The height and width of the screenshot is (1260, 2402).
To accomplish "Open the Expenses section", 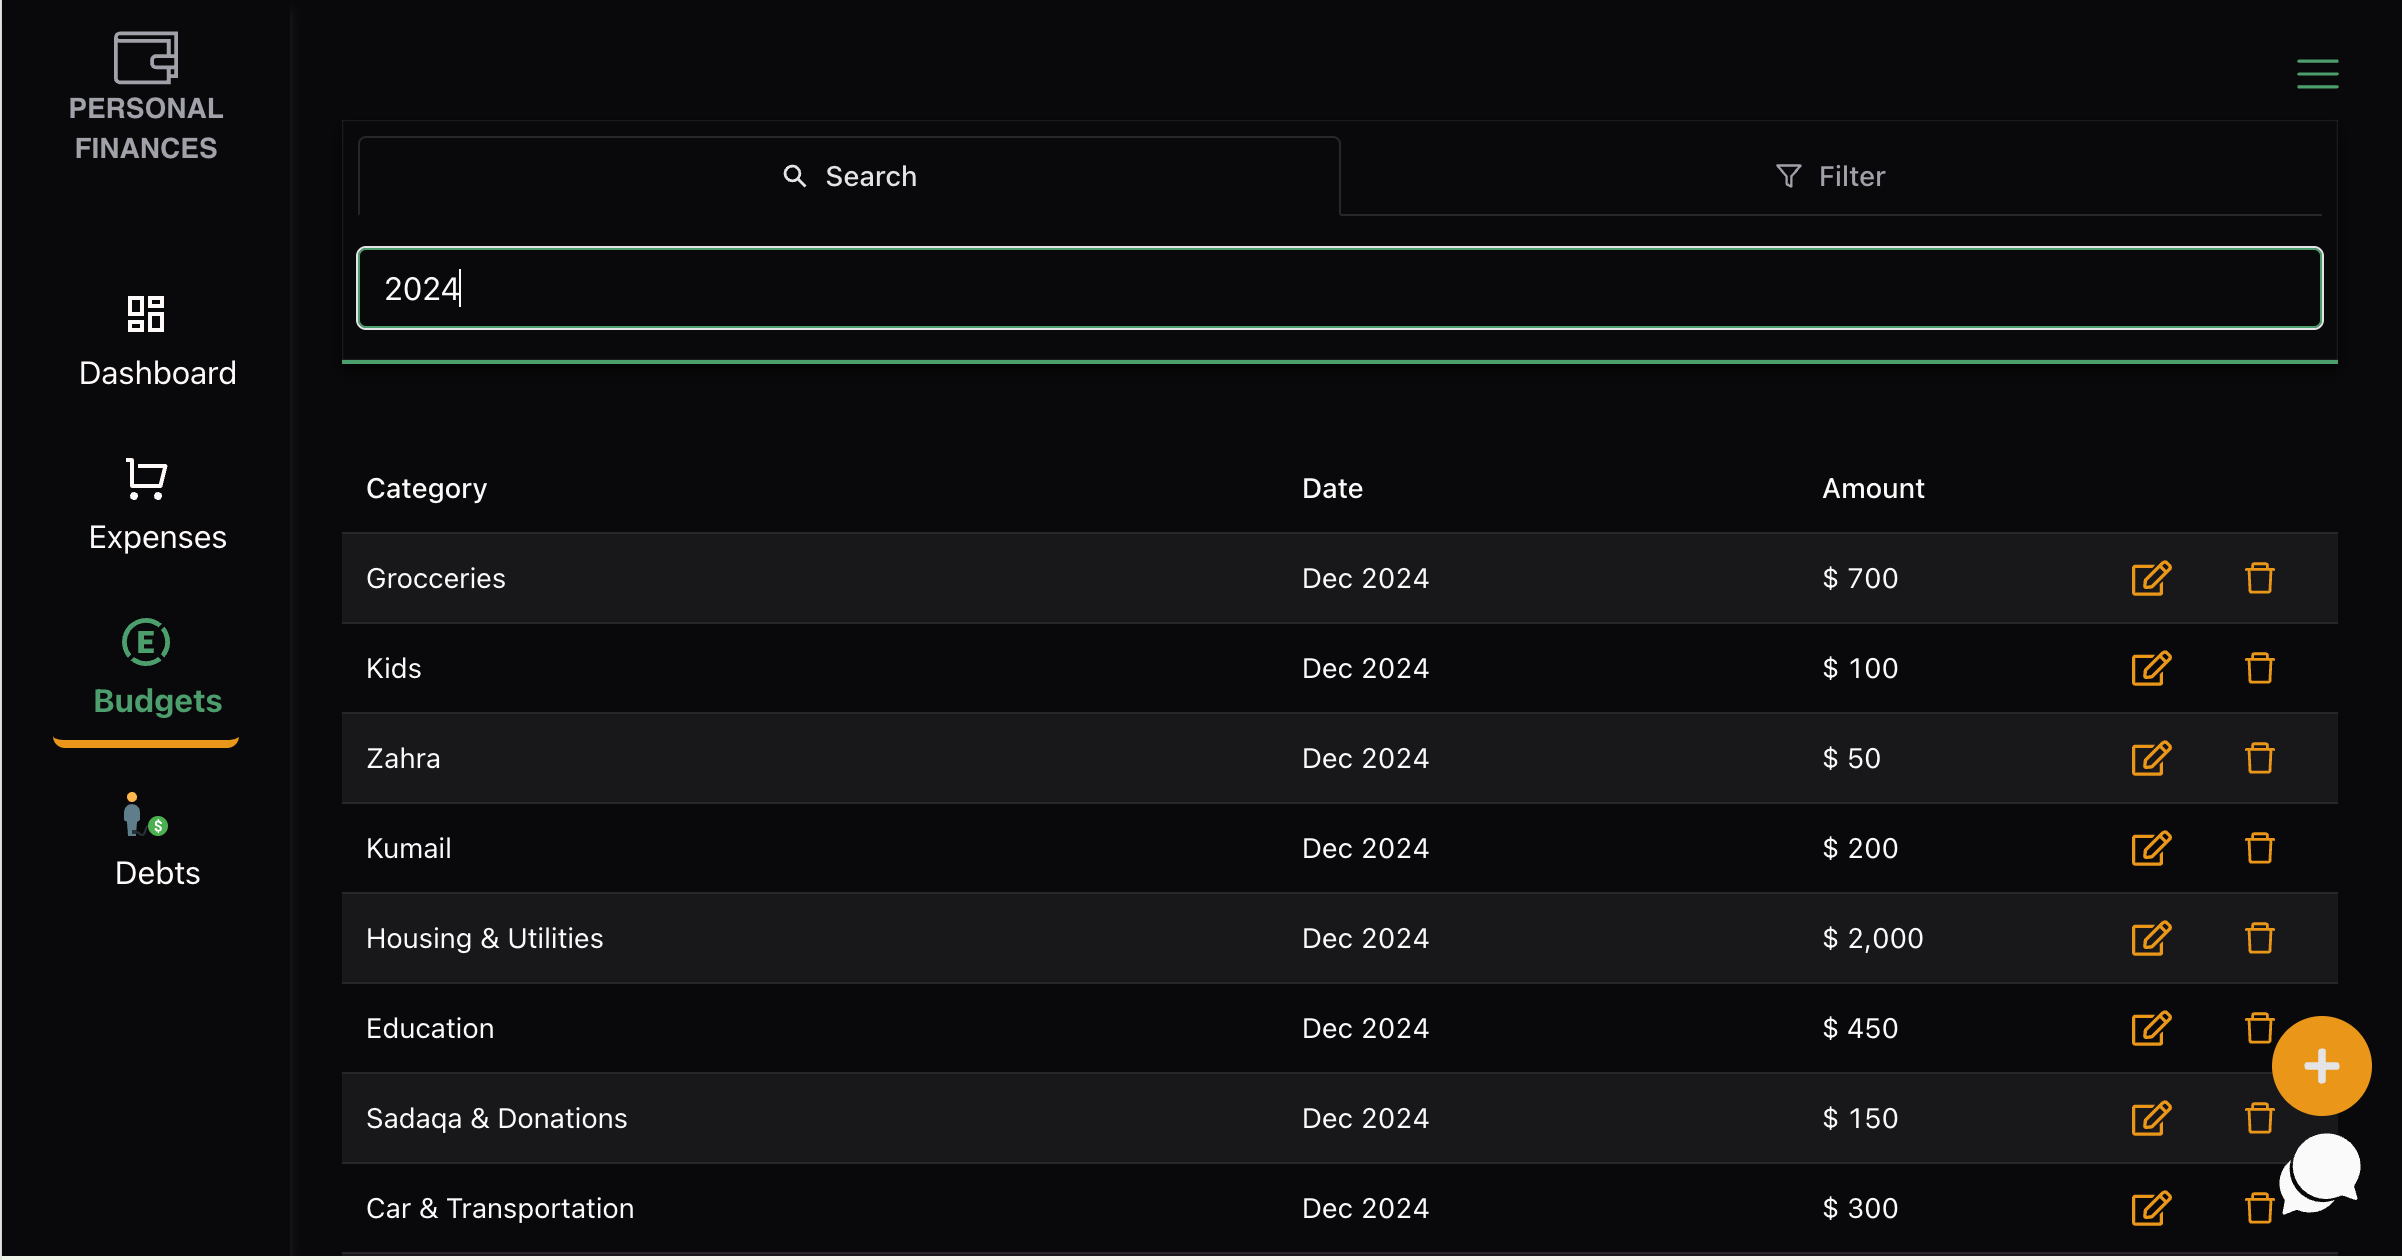I will (157, 506).
